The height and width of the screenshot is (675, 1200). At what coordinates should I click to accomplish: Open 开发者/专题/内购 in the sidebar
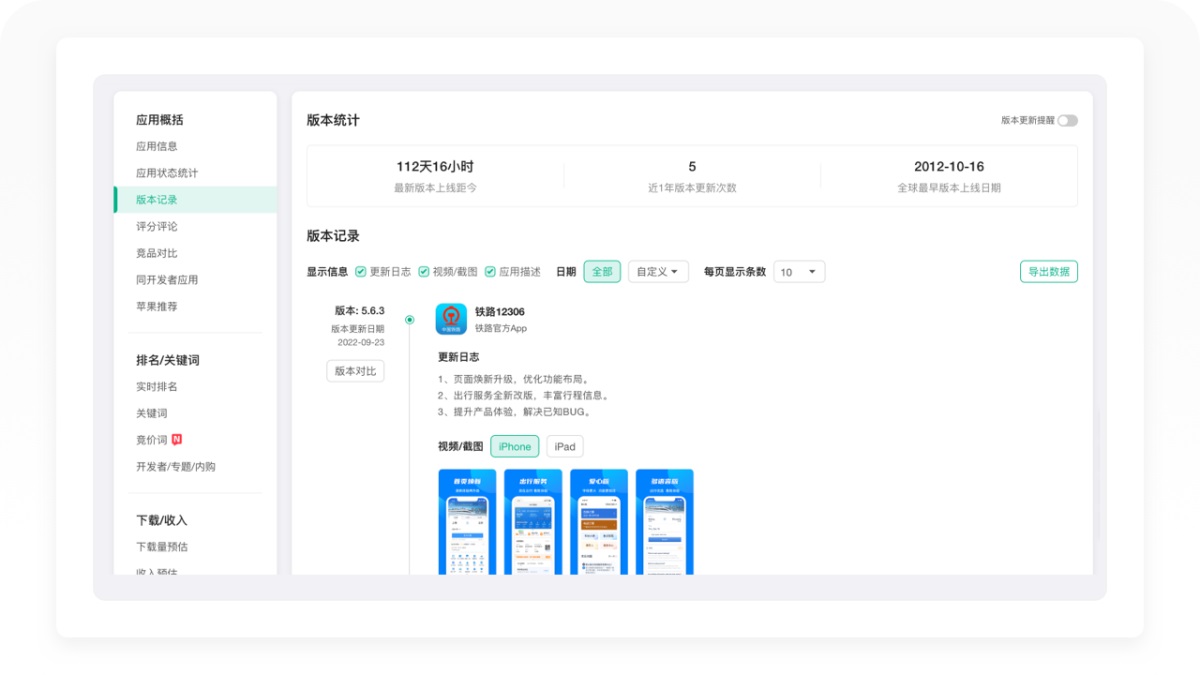[176, 467]
